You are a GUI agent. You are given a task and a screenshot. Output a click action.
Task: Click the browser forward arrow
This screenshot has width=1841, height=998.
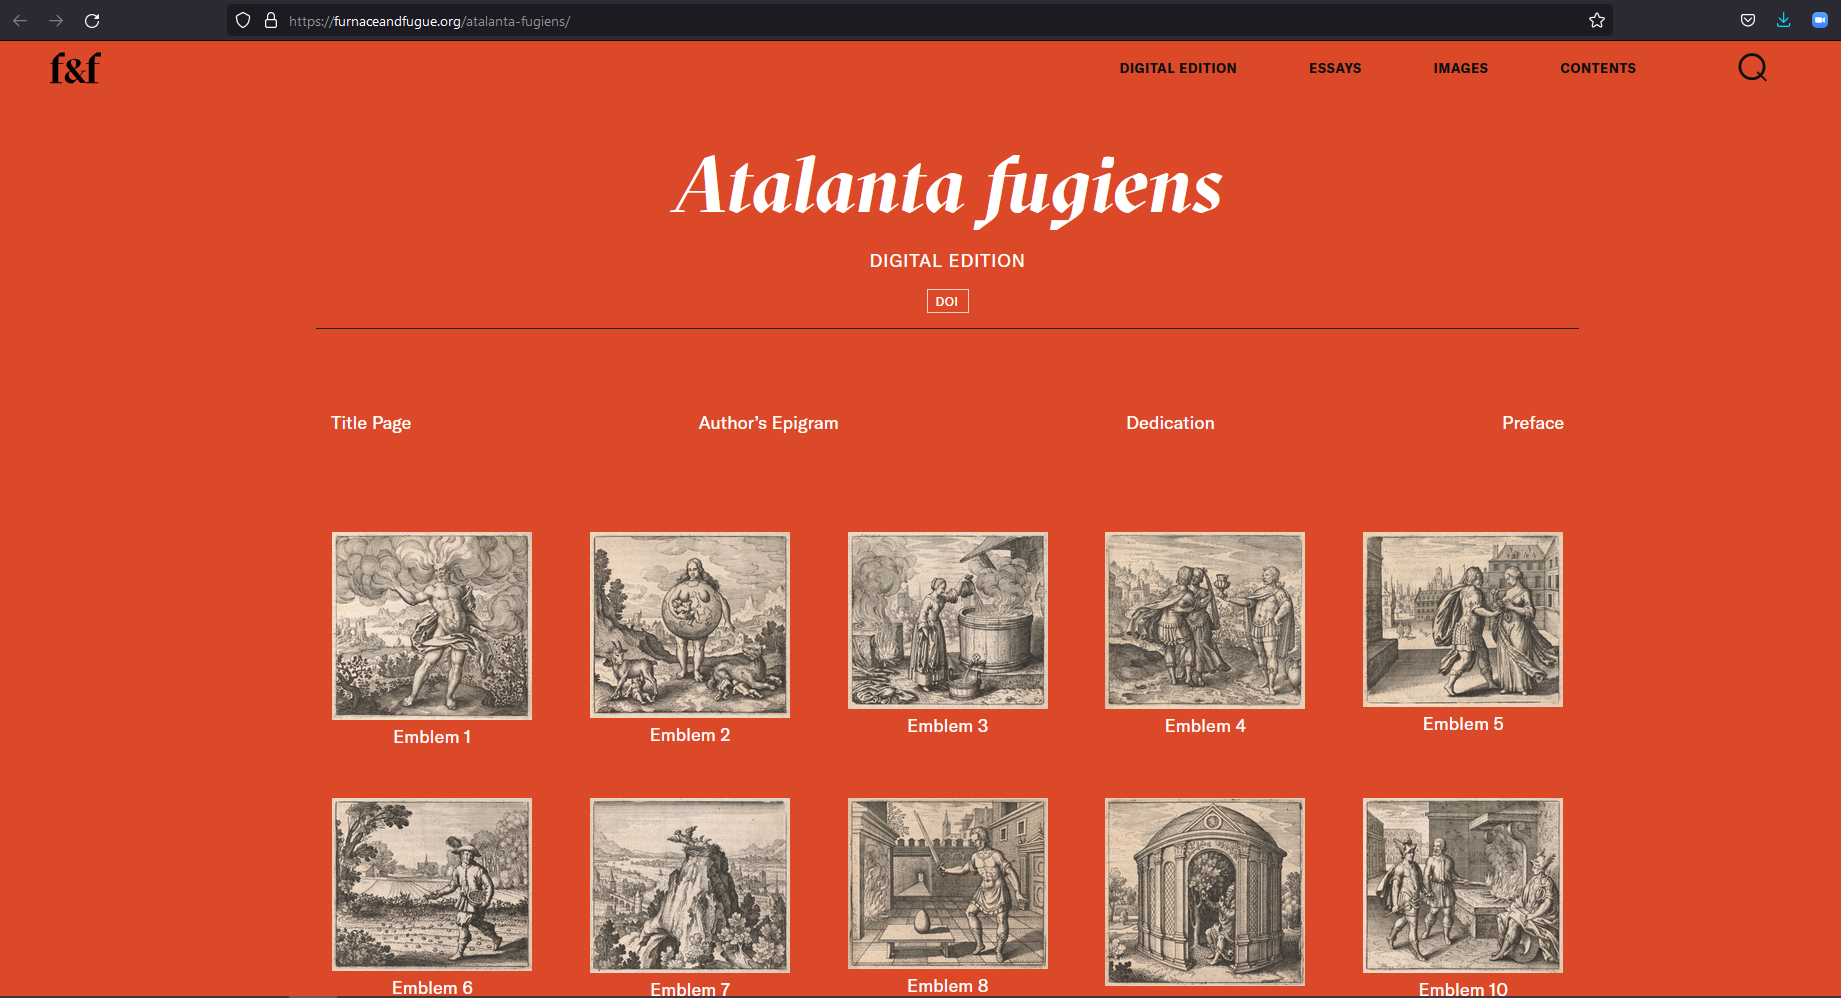[x=56, y=20]
